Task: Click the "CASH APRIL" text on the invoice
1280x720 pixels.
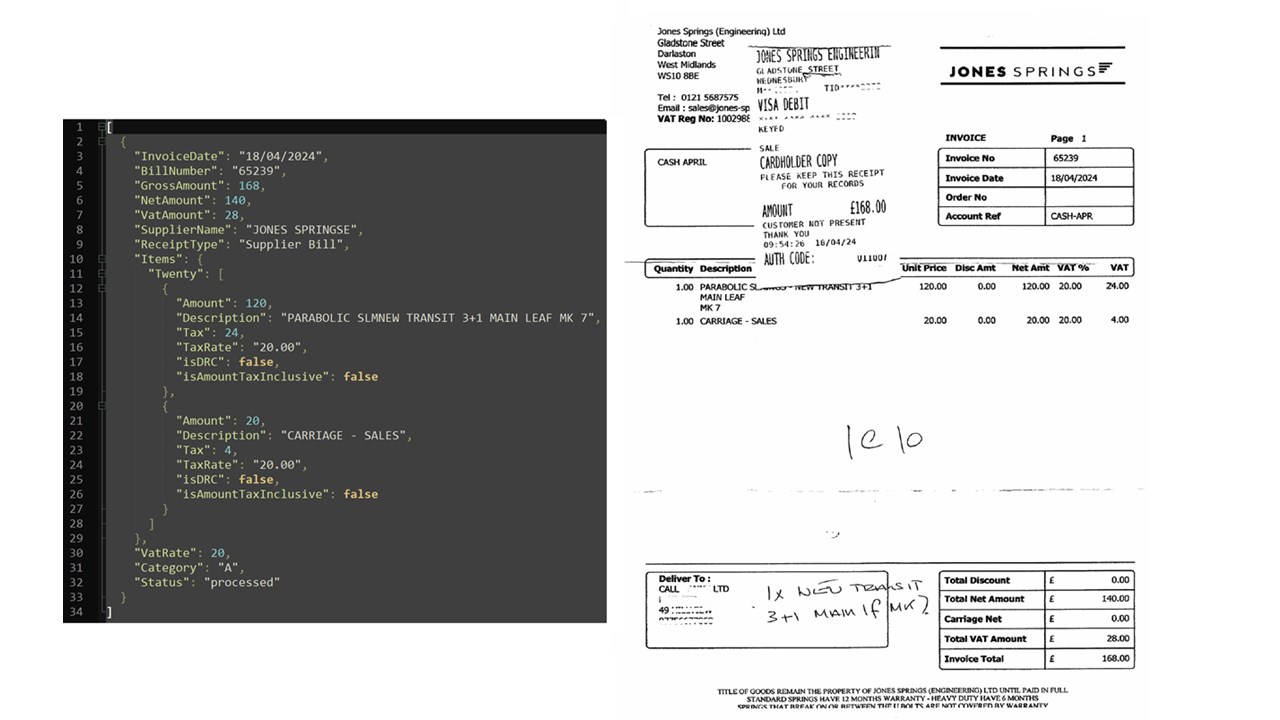Action: pos(682,162)
